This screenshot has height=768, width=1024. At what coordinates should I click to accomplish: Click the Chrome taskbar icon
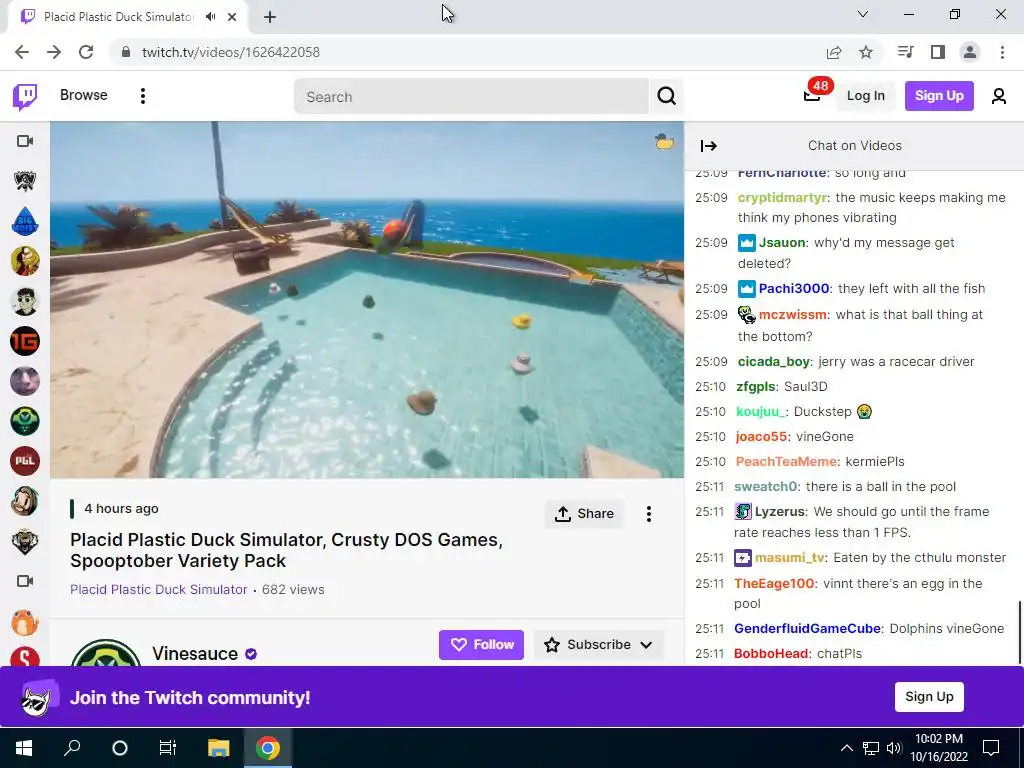coord(267,747)
